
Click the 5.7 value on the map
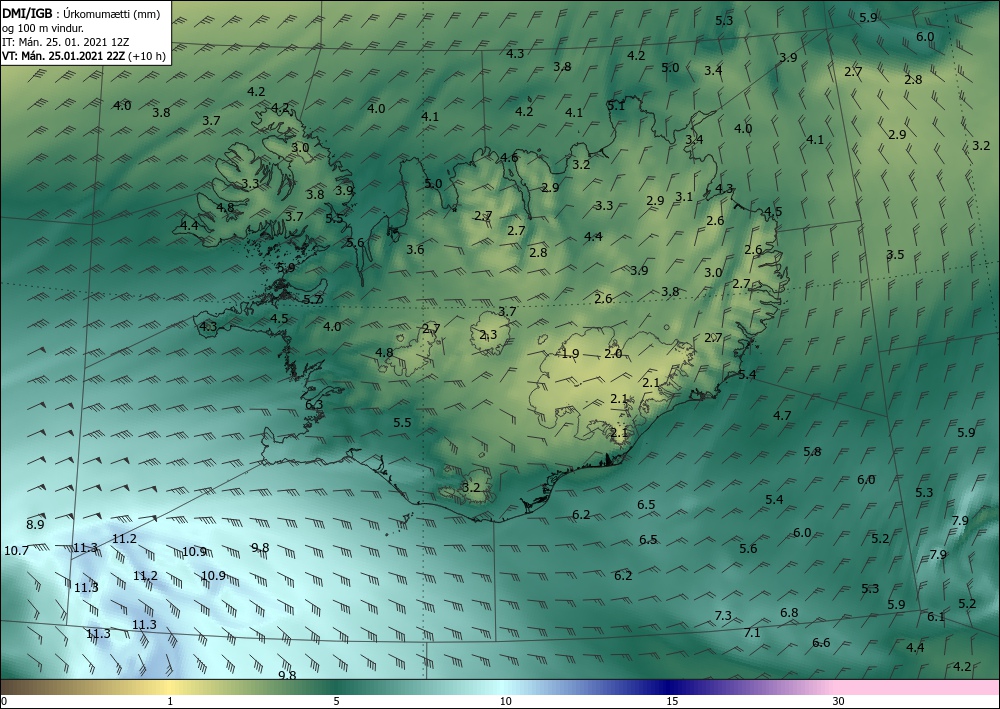point(312,299)
